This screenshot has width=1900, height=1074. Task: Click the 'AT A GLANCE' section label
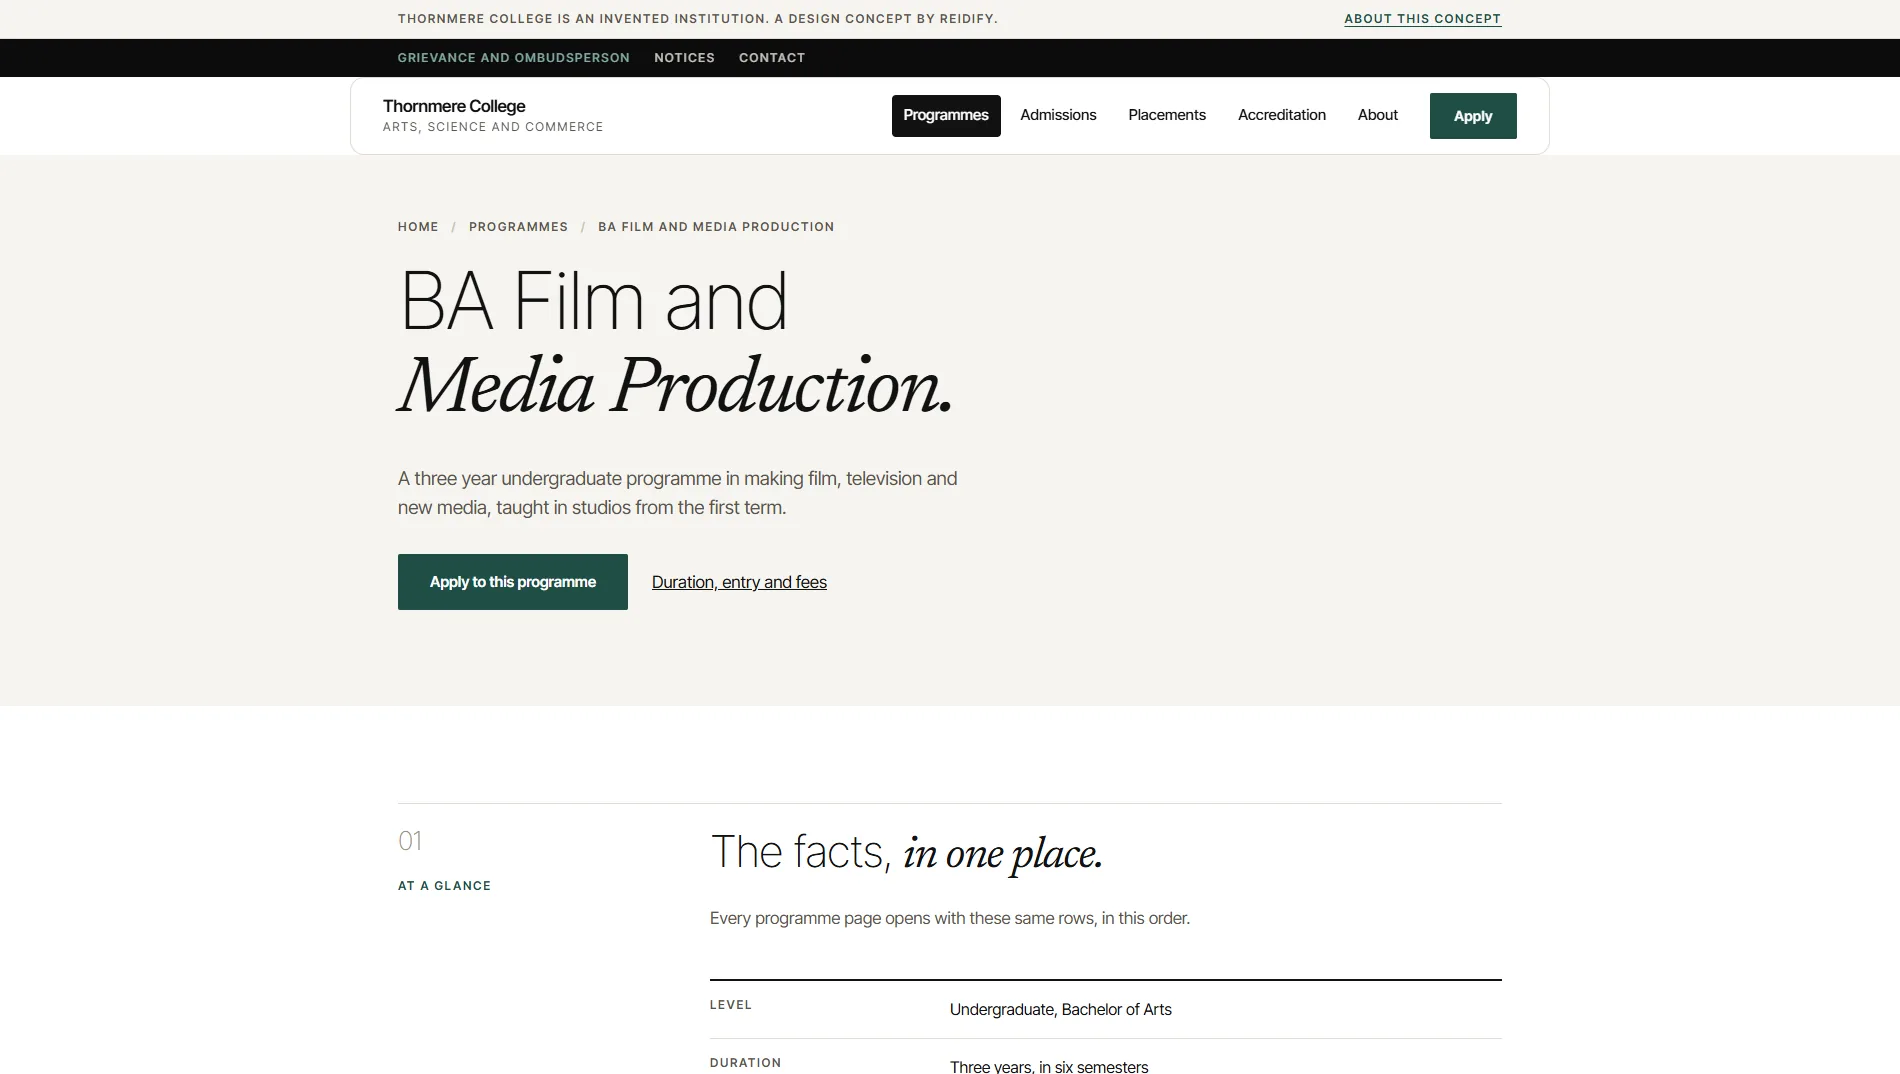(444, 886)
